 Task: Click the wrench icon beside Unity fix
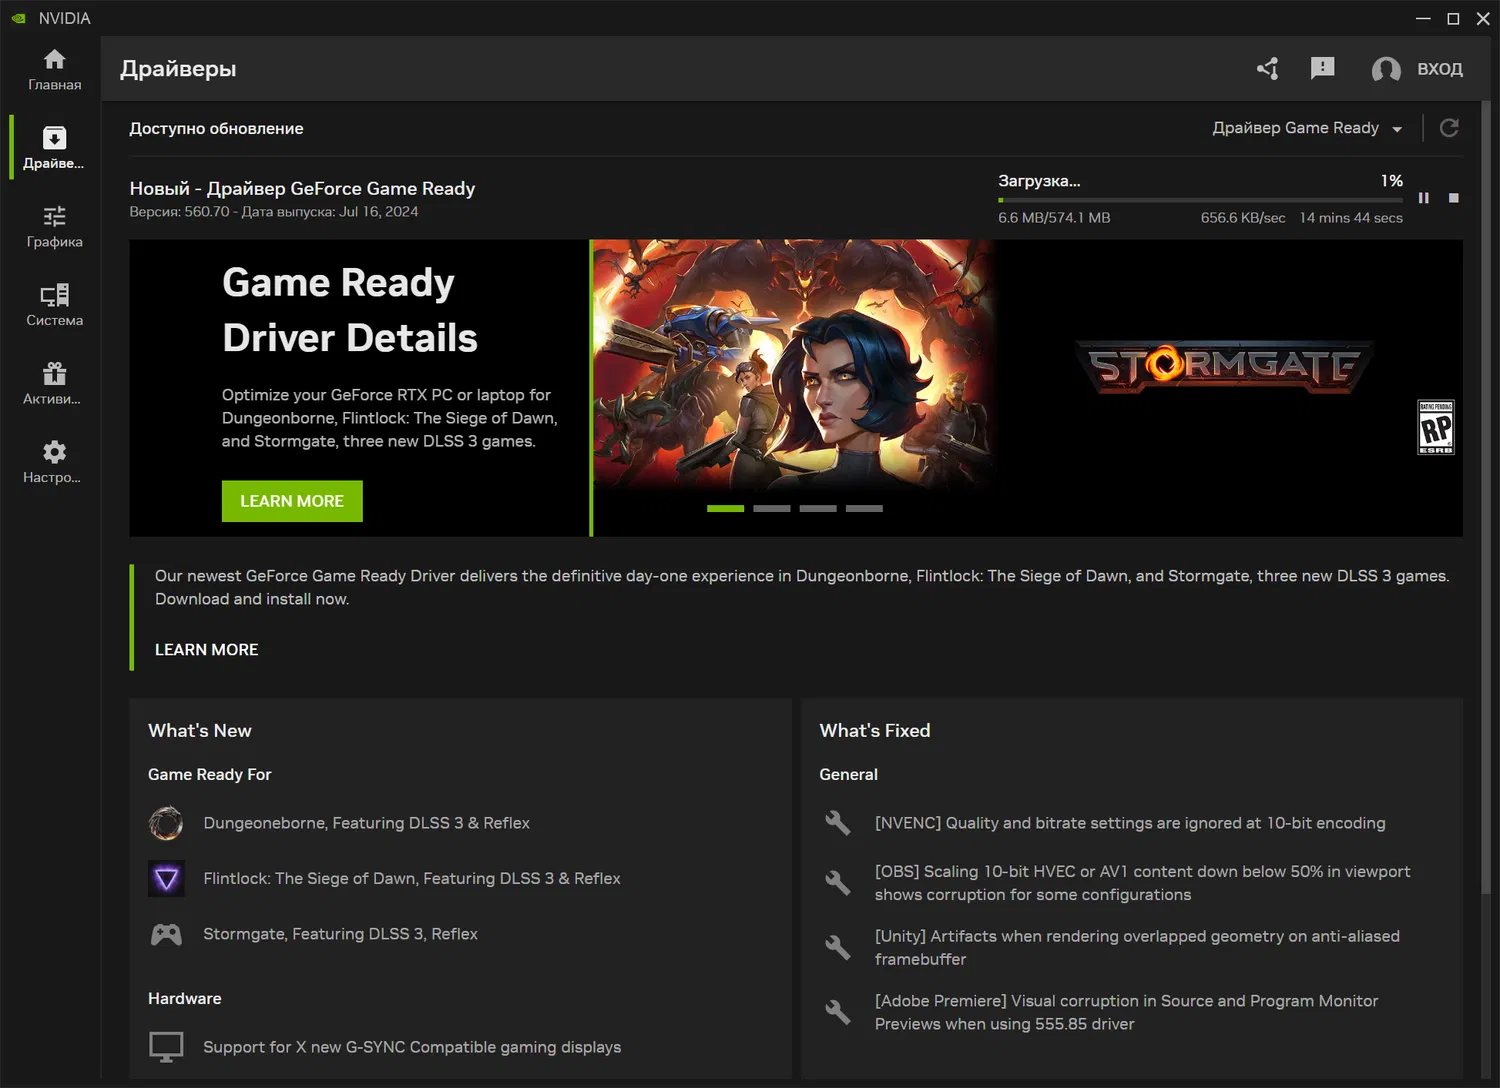tap(838, 948)
